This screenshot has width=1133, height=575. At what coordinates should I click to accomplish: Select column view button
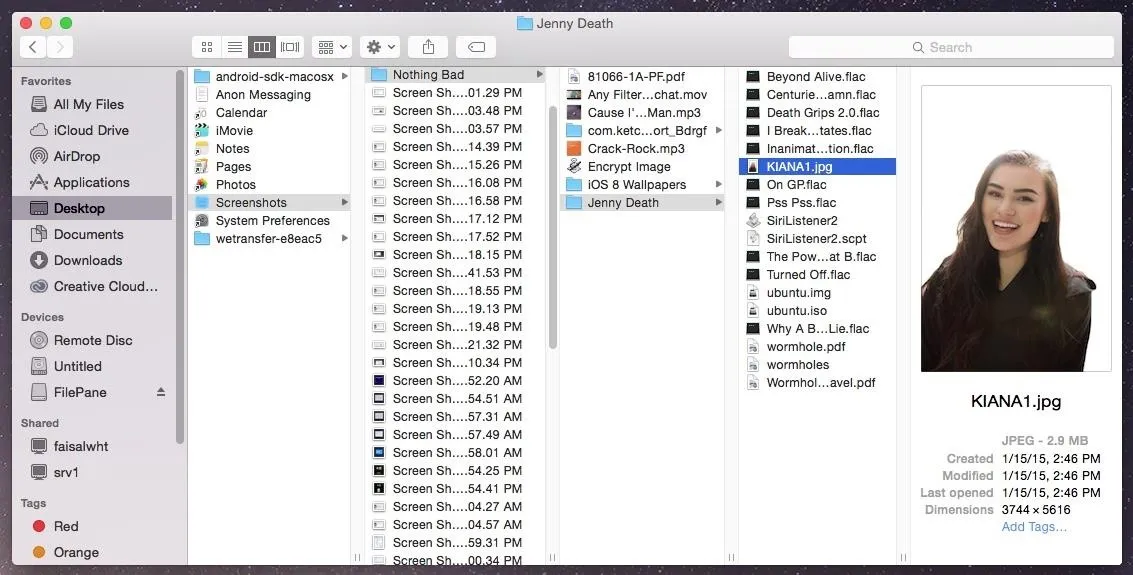click(x=262, y=47)
